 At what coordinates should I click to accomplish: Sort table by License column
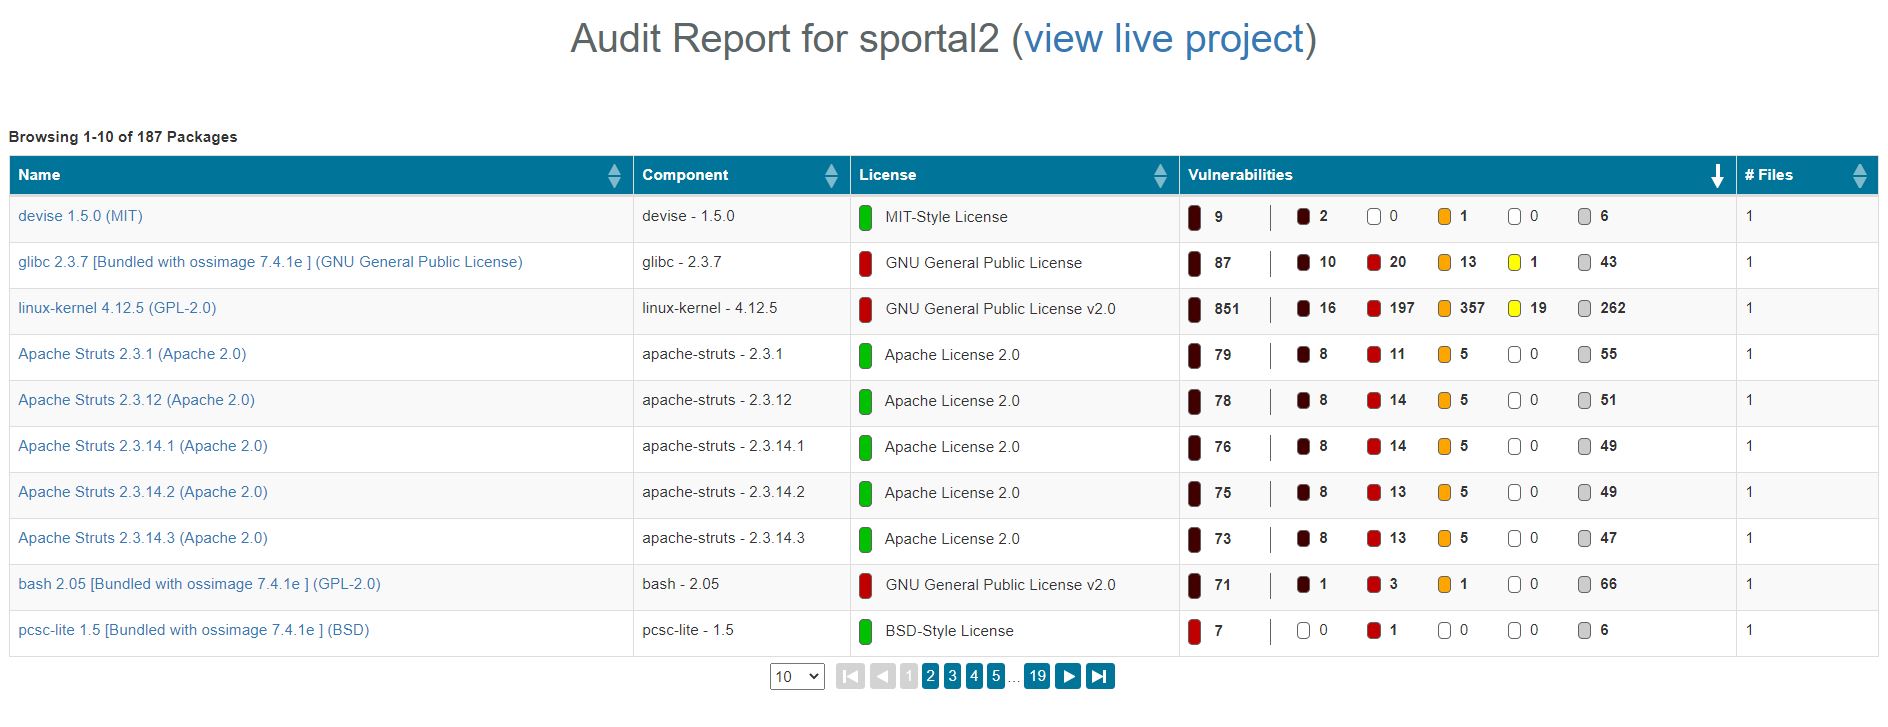pyautogui.click(x=1160, y=176)
